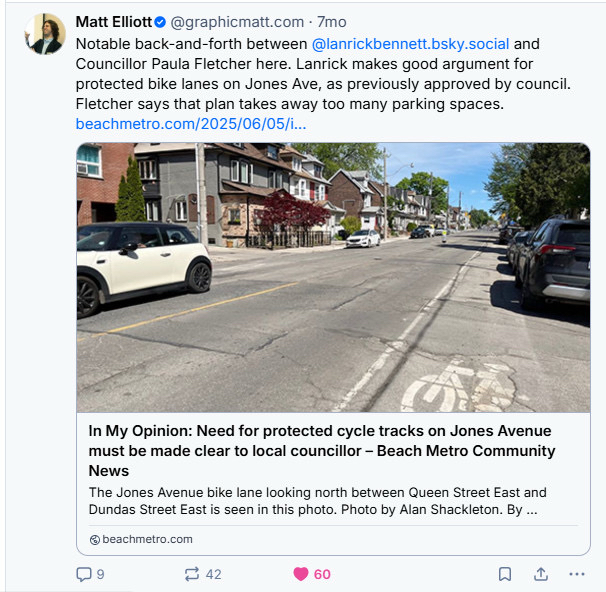Open the beachmetro.com shortened article link
This screenshot has width=606, height=592.
click(191, 124)
